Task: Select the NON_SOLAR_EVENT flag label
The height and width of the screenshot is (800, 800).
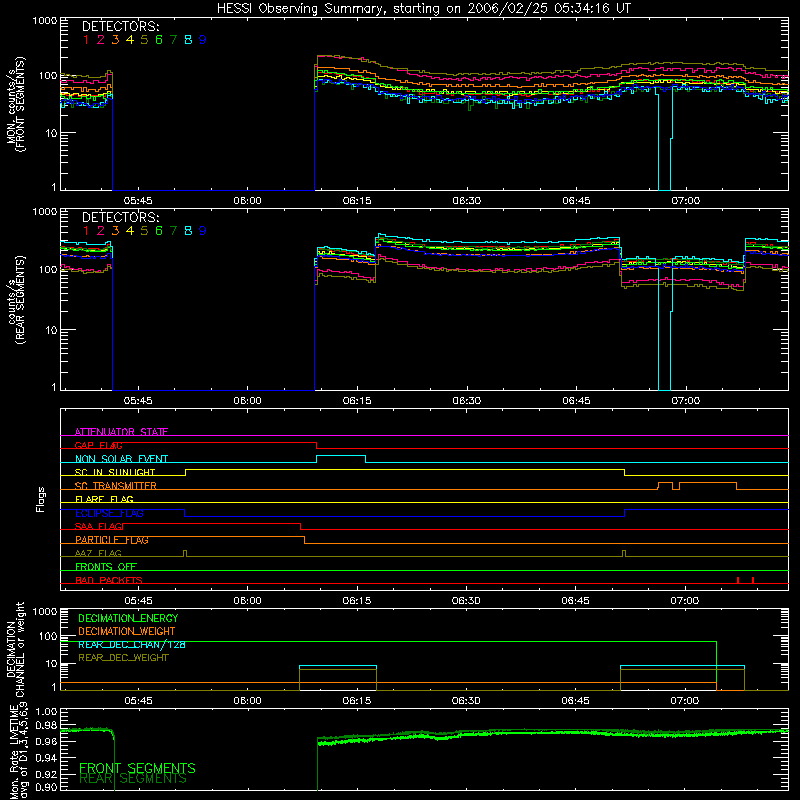Action: (121, 459)
